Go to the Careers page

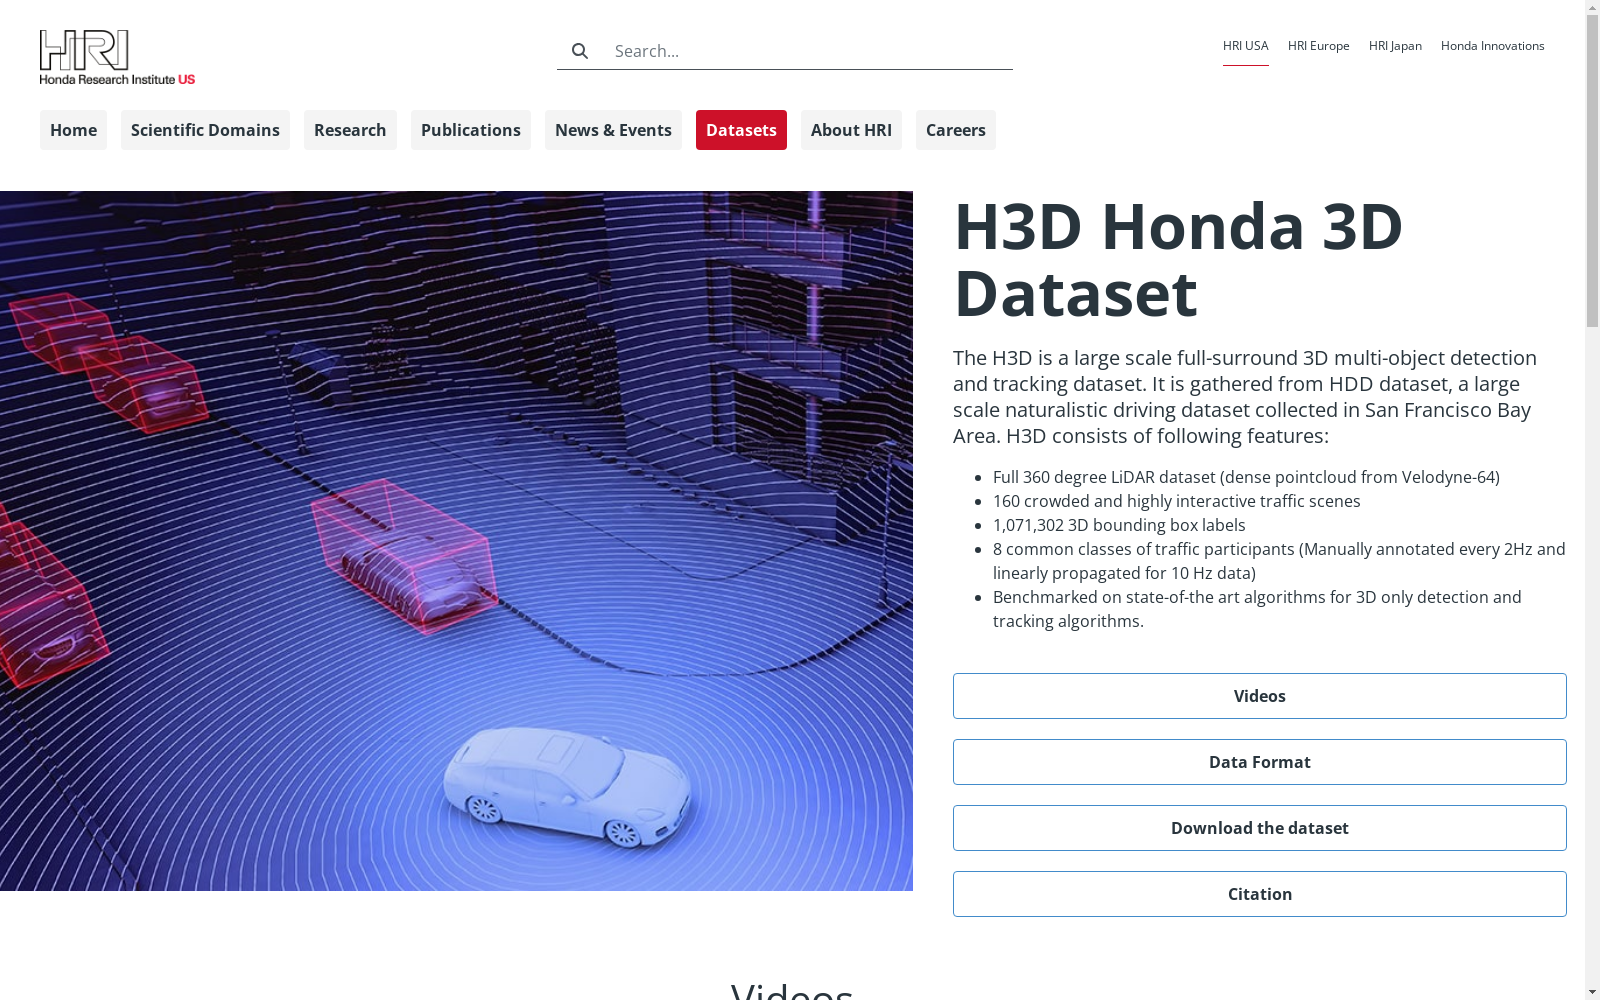956,130
